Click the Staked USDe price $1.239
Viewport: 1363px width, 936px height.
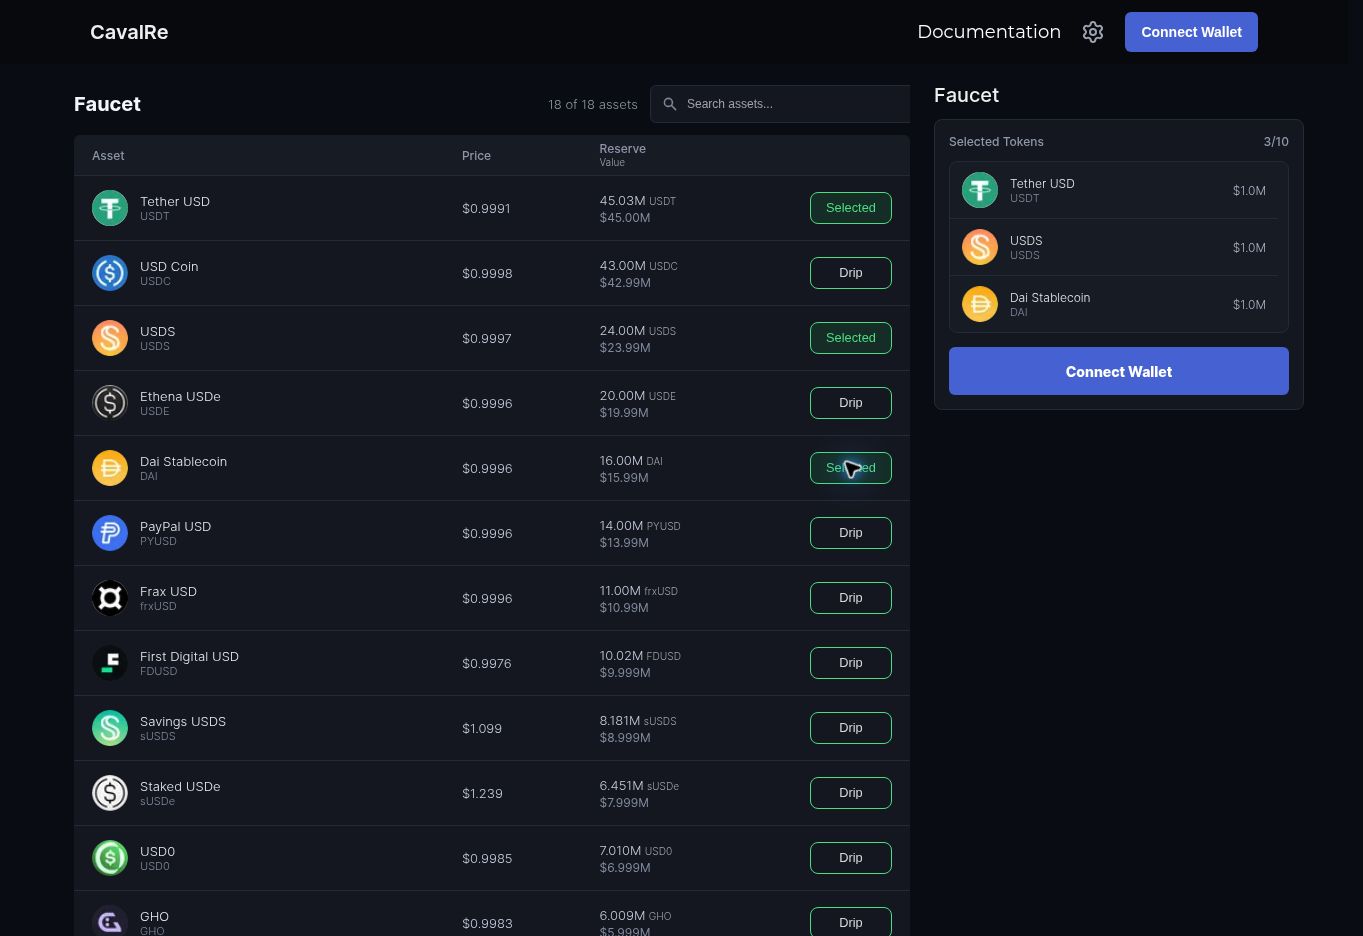[482, 794]
